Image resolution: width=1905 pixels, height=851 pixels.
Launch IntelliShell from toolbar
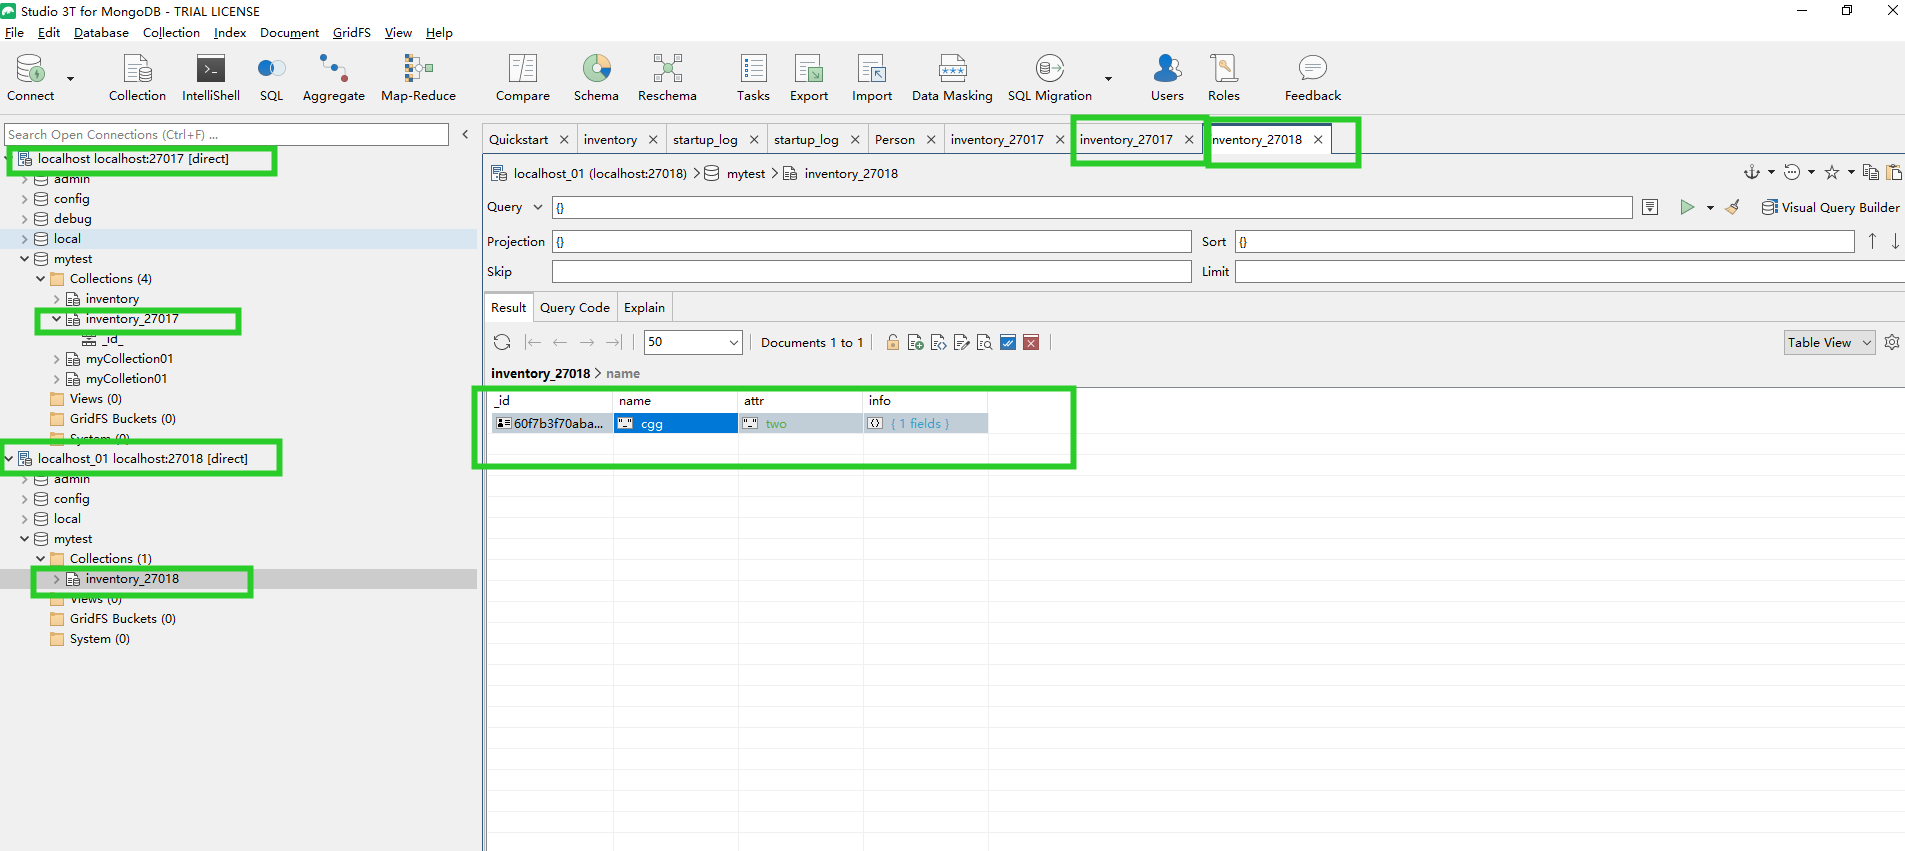[210, 77]
